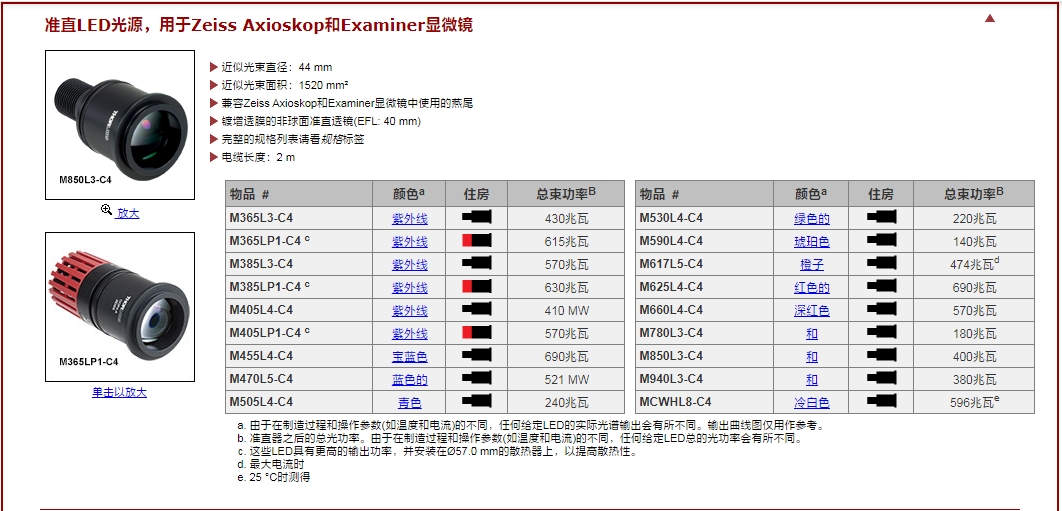
Task: Open 紫外线 color link for M365LP1-C4
Action: point(410,242)
